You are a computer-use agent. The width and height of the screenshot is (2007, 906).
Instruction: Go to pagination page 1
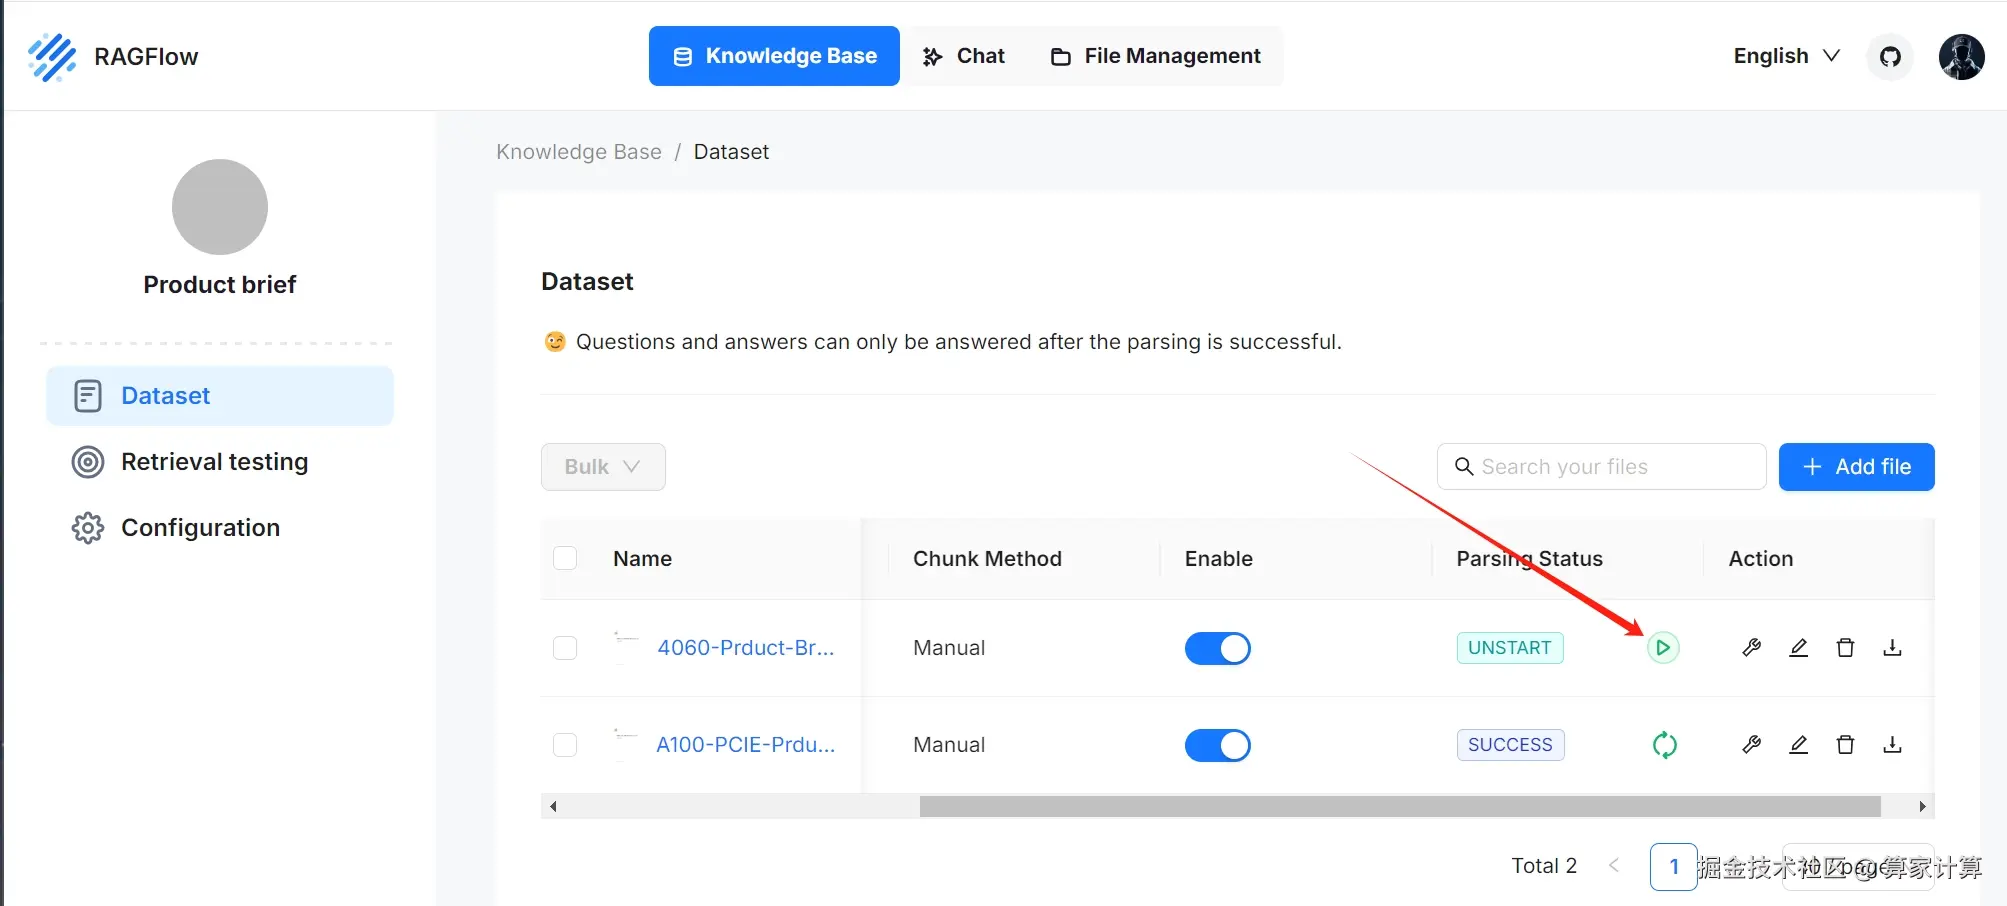1673,866
